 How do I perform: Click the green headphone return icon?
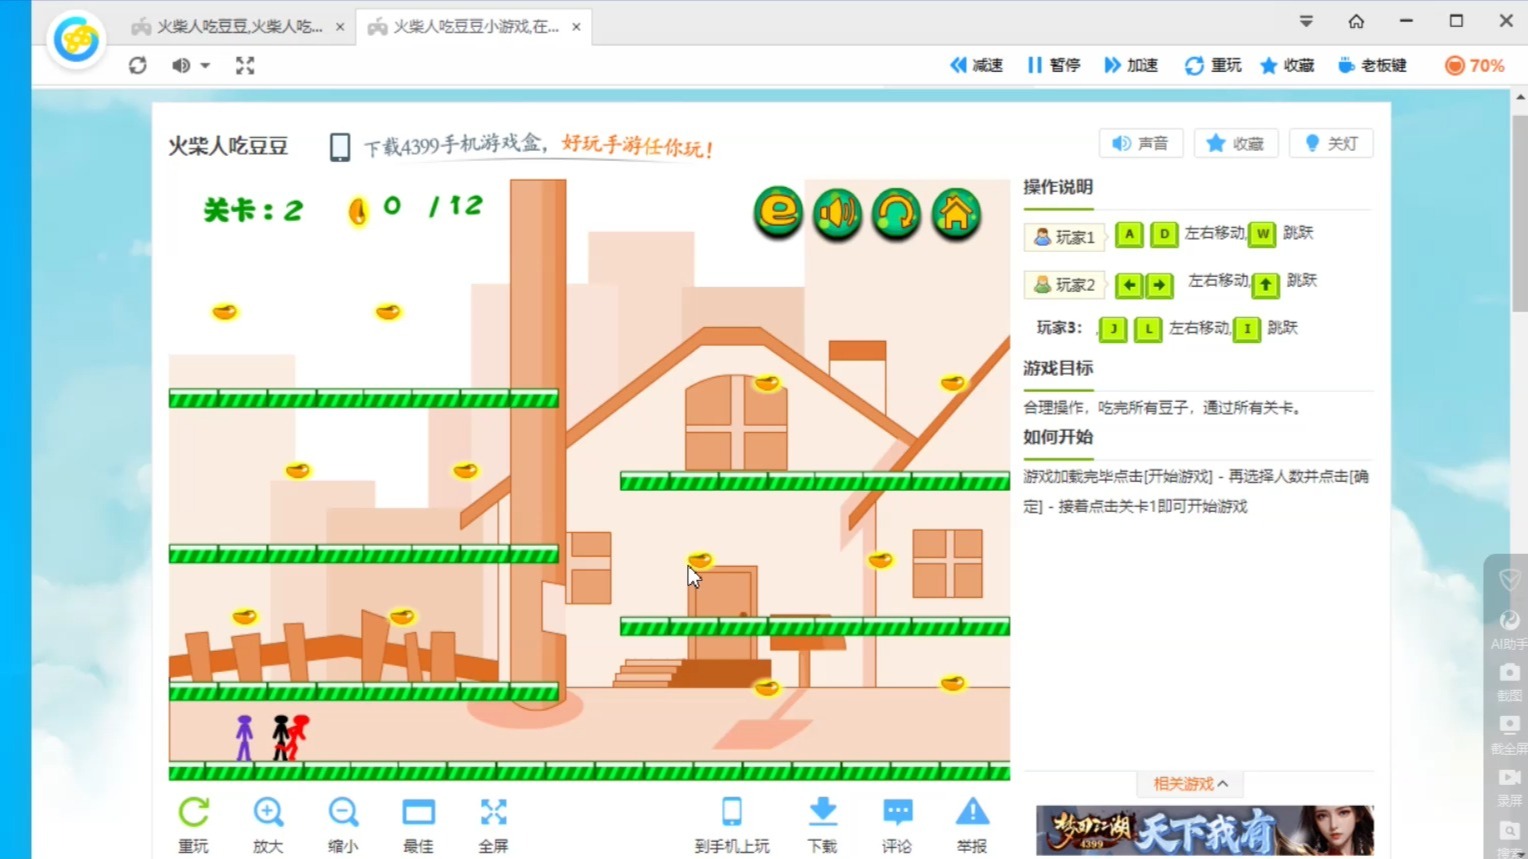896,213
